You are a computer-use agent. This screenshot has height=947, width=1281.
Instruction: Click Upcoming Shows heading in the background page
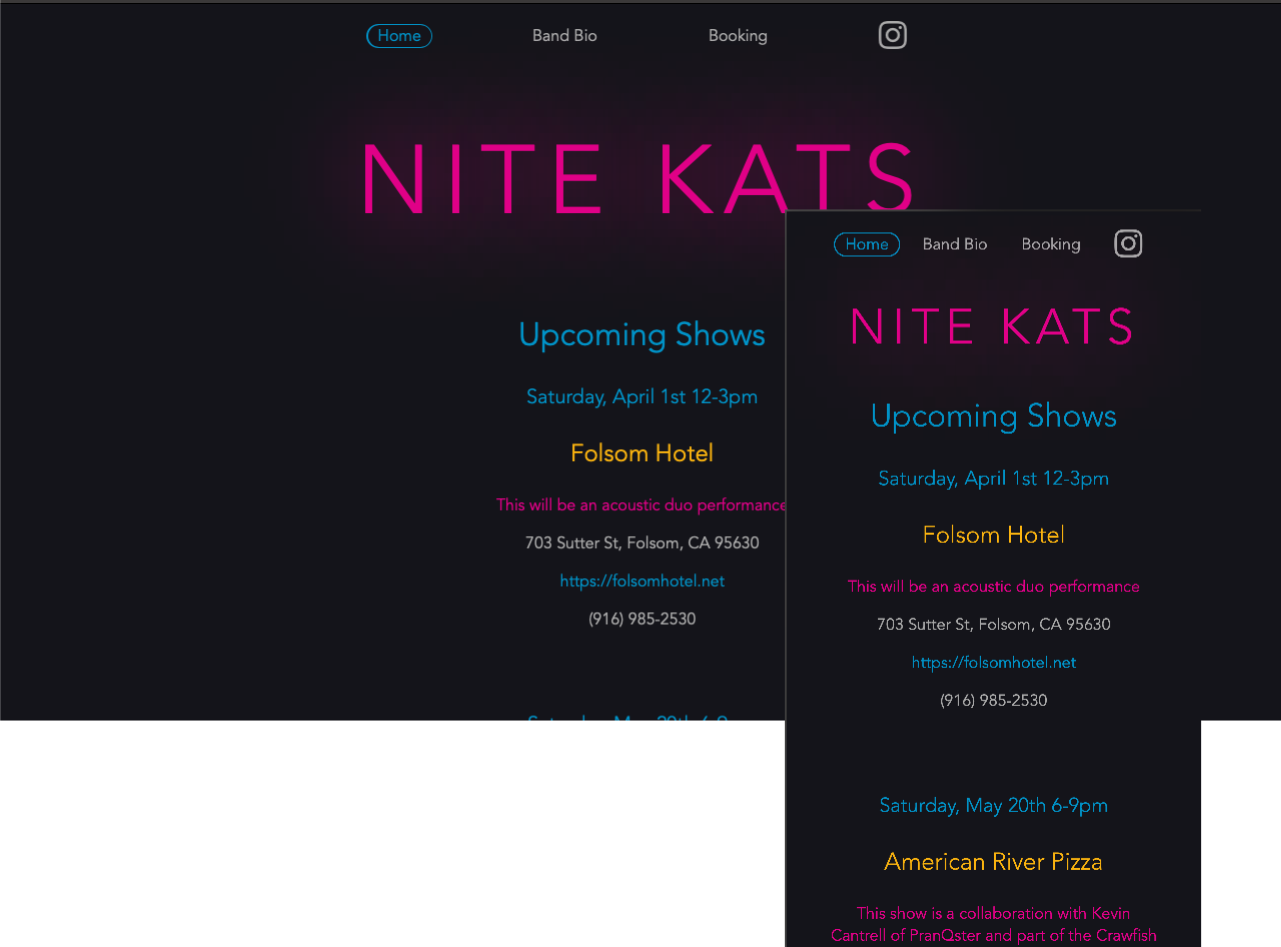coord(642,335)
